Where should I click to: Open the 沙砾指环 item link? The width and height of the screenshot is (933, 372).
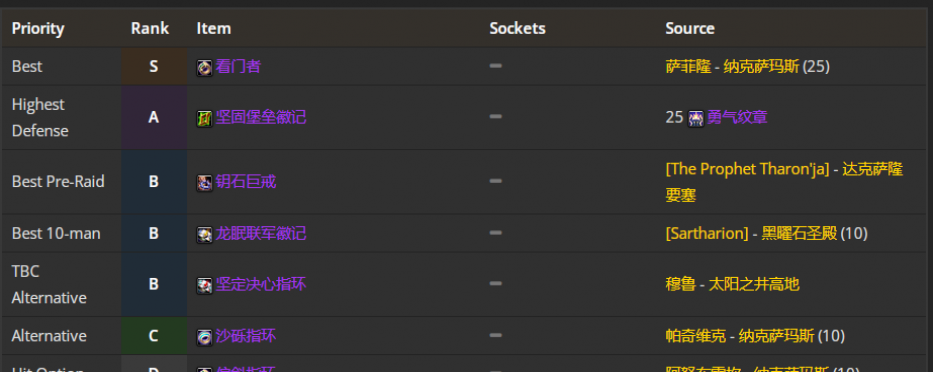(x=246, y=336)
